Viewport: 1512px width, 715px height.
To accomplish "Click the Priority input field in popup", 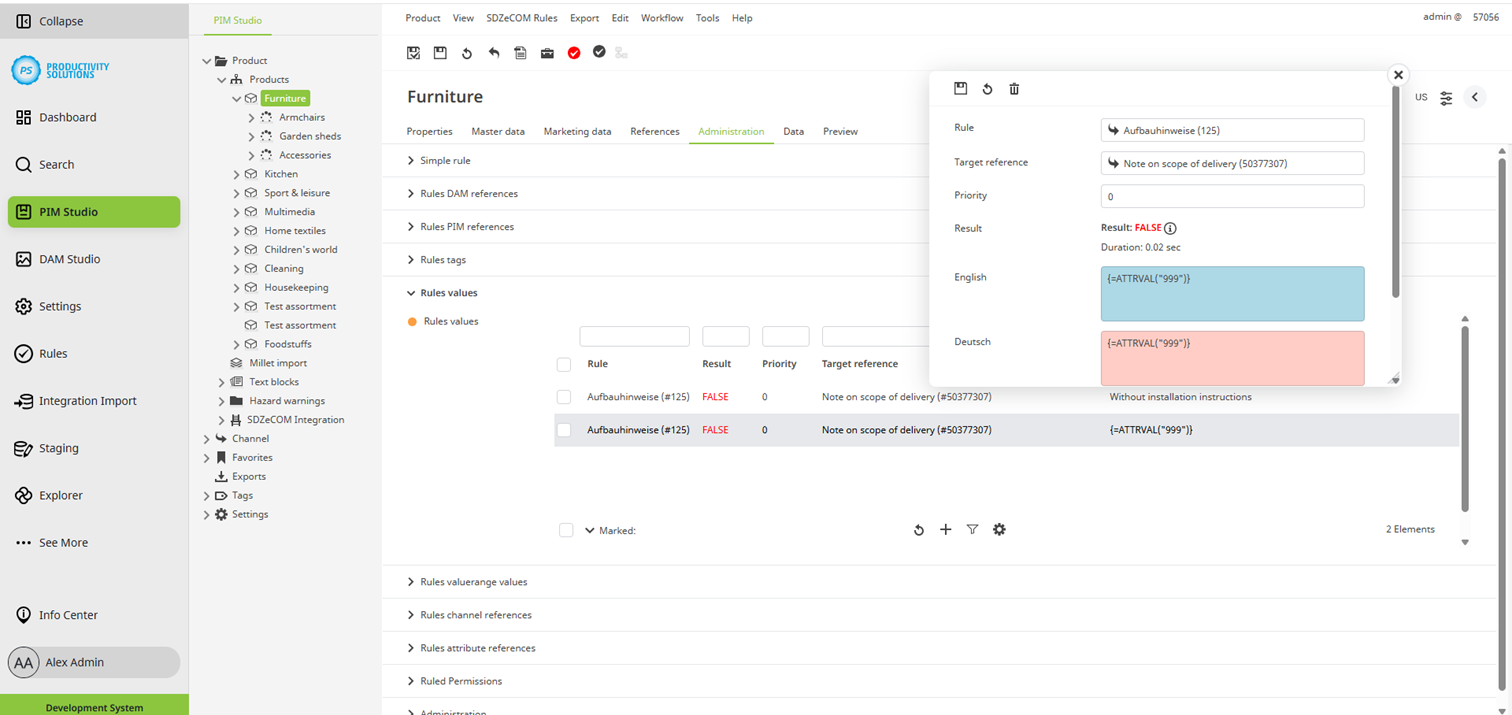I will [1232, 197].
